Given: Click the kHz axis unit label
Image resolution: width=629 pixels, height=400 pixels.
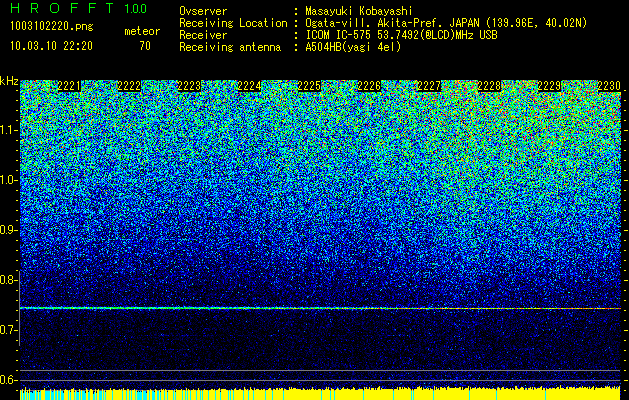Looking at the screenshot, I should pos(9,81).
